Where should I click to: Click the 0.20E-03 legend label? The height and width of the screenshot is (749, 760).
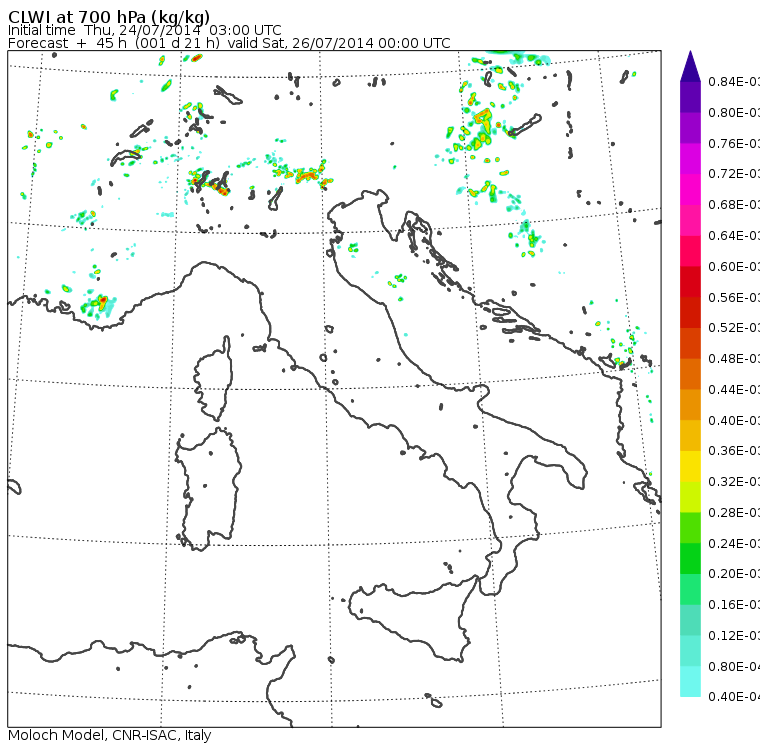[734, 574]
